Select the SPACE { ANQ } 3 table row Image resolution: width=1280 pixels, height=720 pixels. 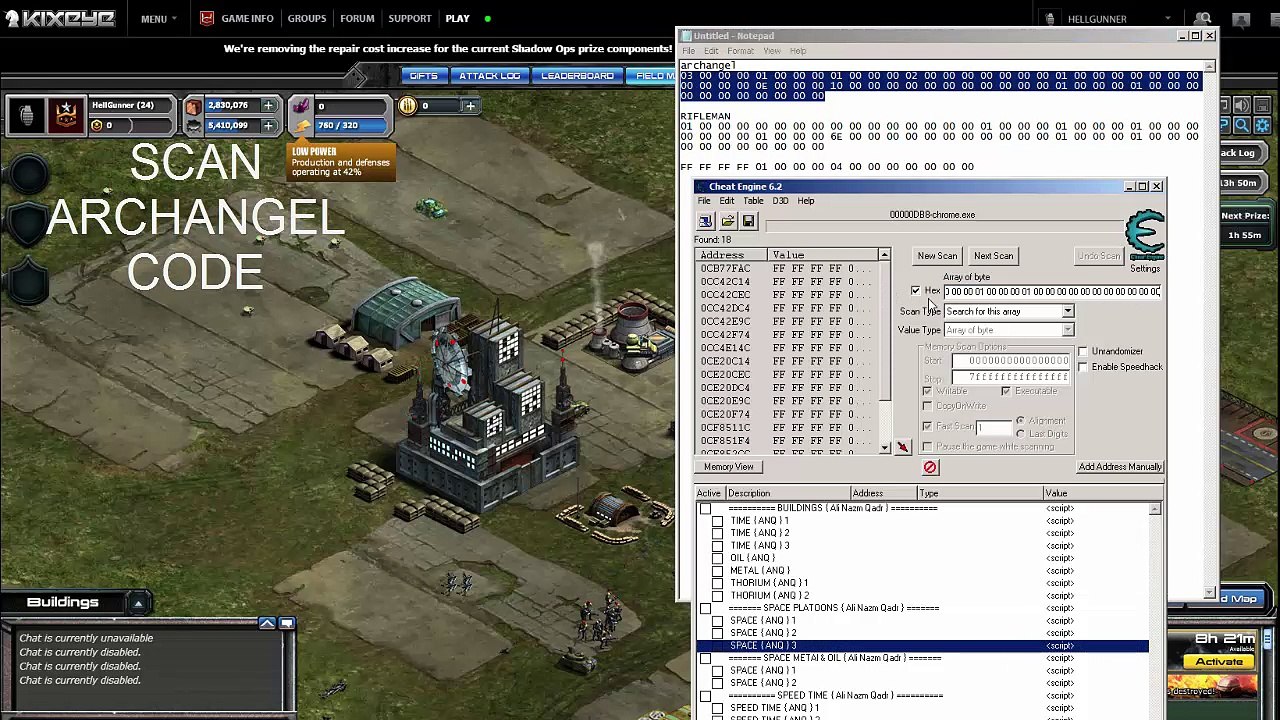[x=922, y=646]
